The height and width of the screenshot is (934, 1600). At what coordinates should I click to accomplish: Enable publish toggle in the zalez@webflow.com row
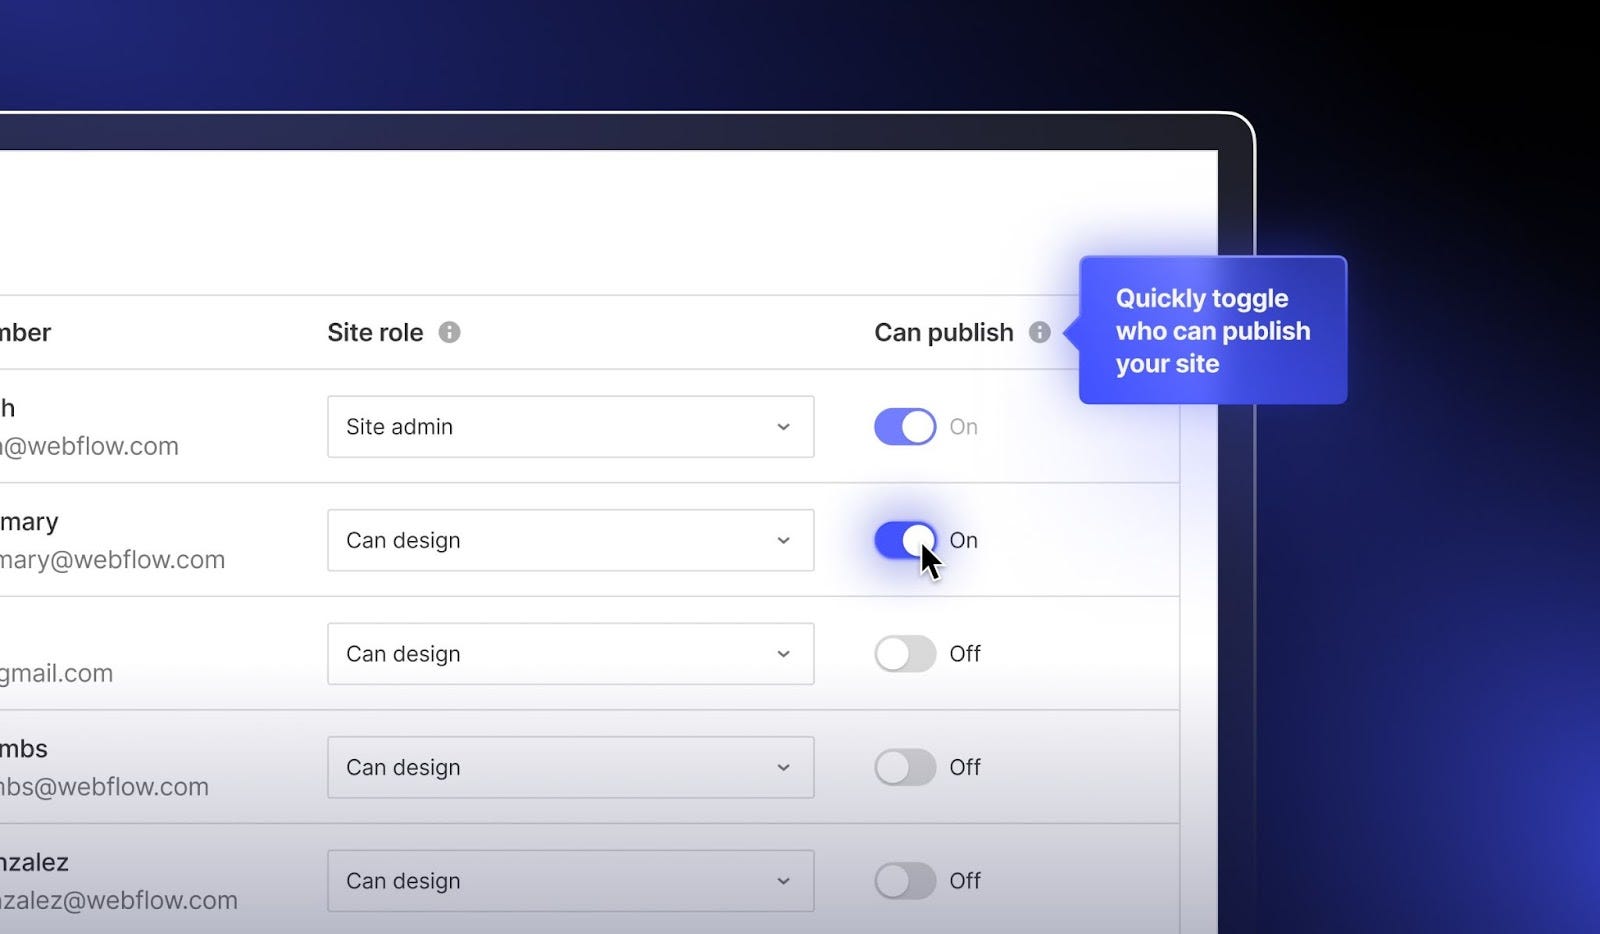905,881
